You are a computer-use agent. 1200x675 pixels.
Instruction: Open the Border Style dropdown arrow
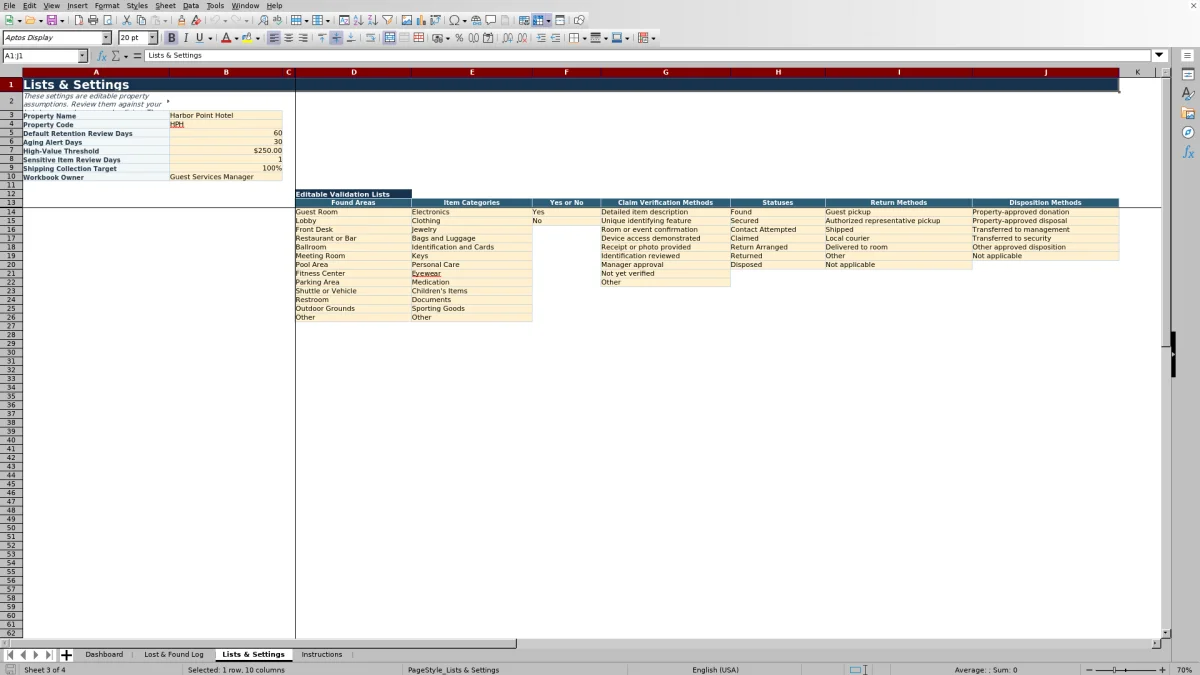(607, 38)
